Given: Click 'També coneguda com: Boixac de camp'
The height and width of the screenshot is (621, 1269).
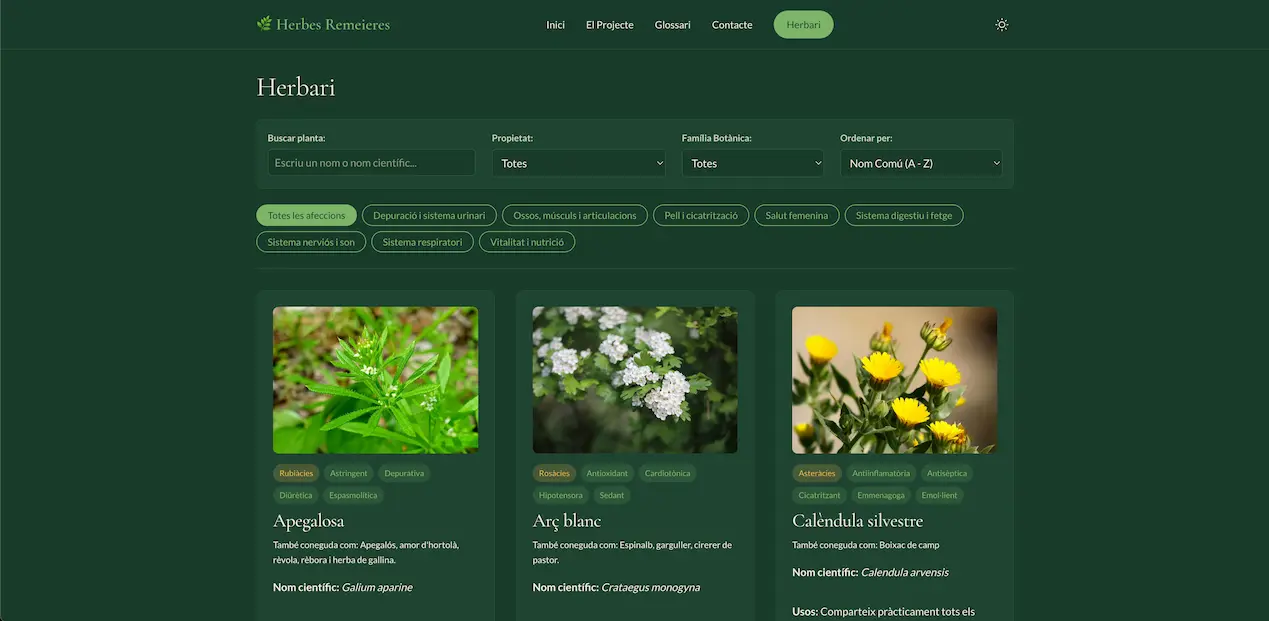Looking at the screenshot, I should pyautogui.click(x=866, y=545).
